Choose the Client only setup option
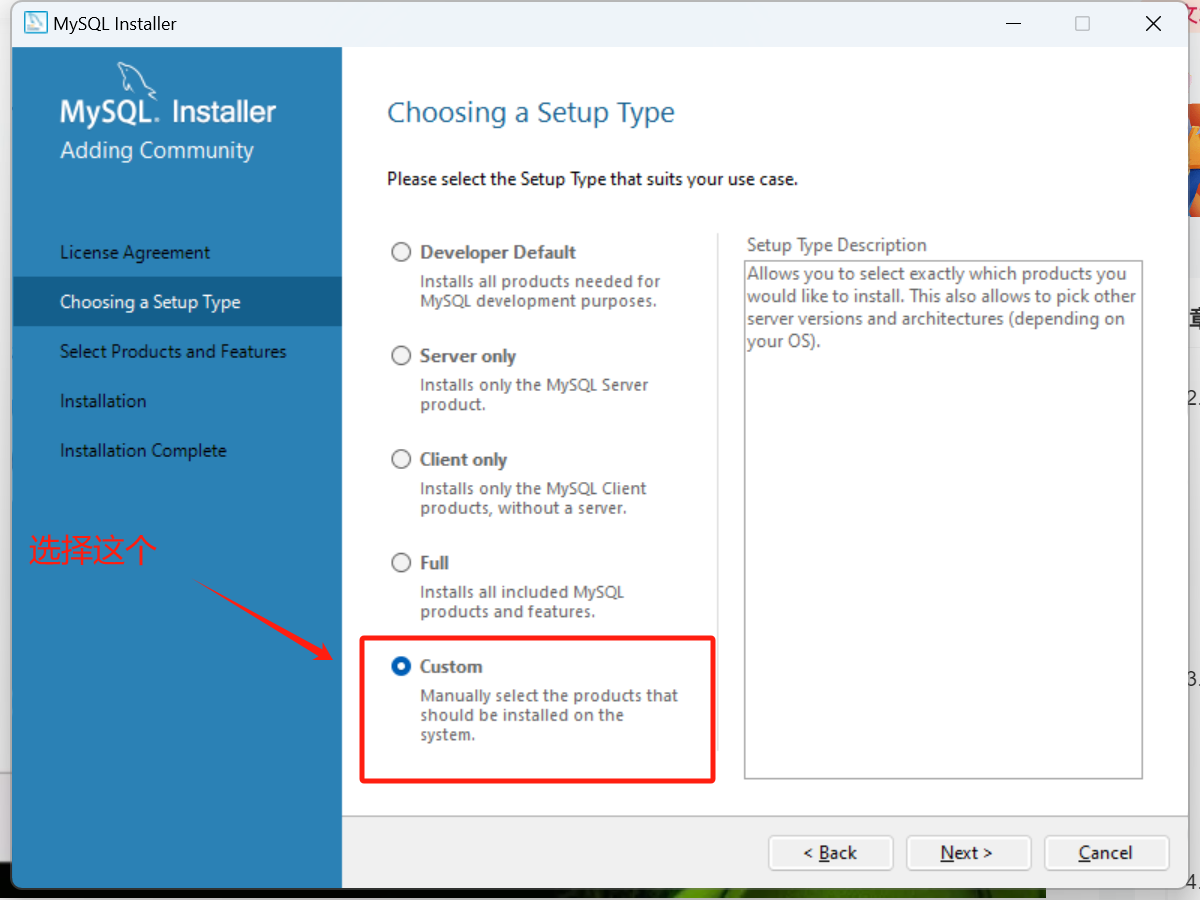Screen dimensions: 1200x900 (401, 459)
